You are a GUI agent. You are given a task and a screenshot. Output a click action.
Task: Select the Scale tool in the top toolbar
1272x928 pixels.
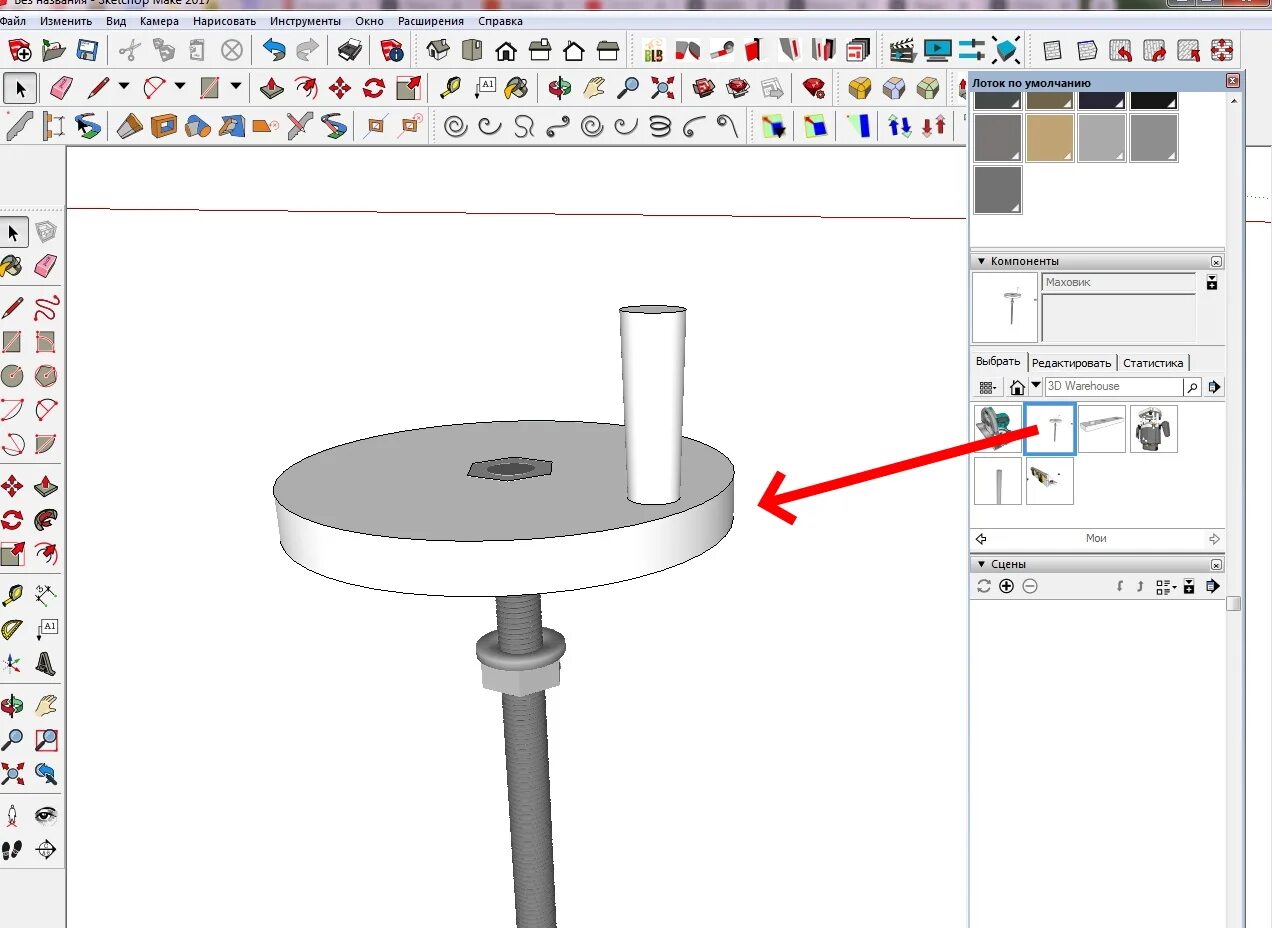(408, 88)
